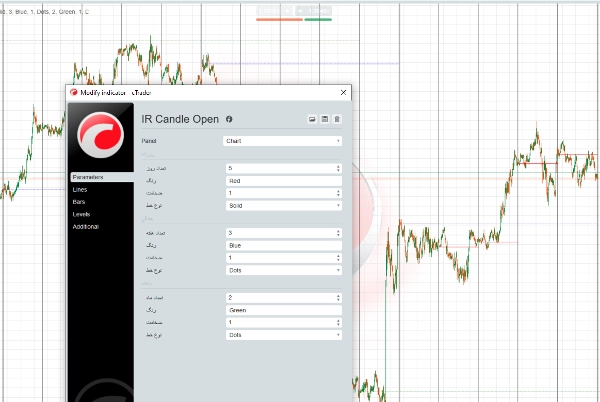This screenshot has height=402, width=600.
Task: Click the Red color input field
Action: pos(284,181)
